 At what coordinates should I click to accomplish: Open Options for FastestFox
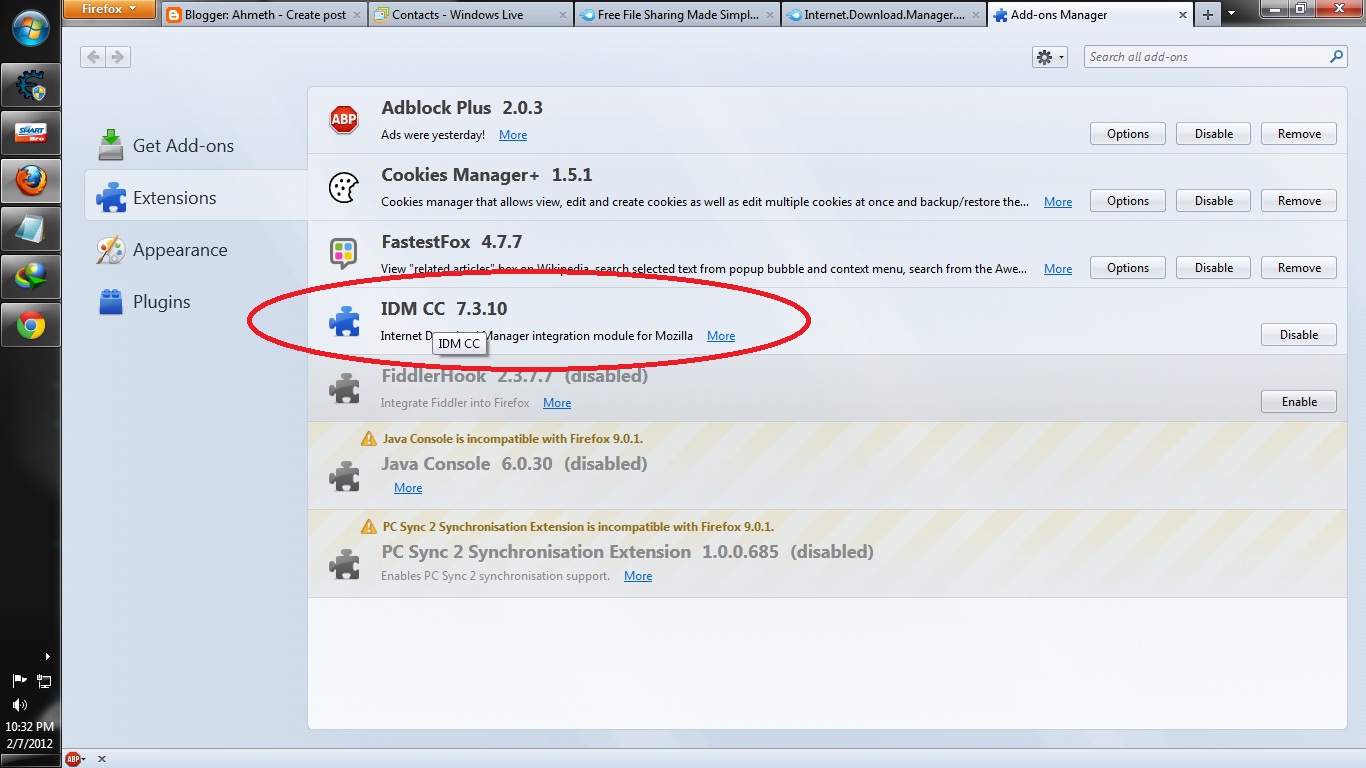1128,268
